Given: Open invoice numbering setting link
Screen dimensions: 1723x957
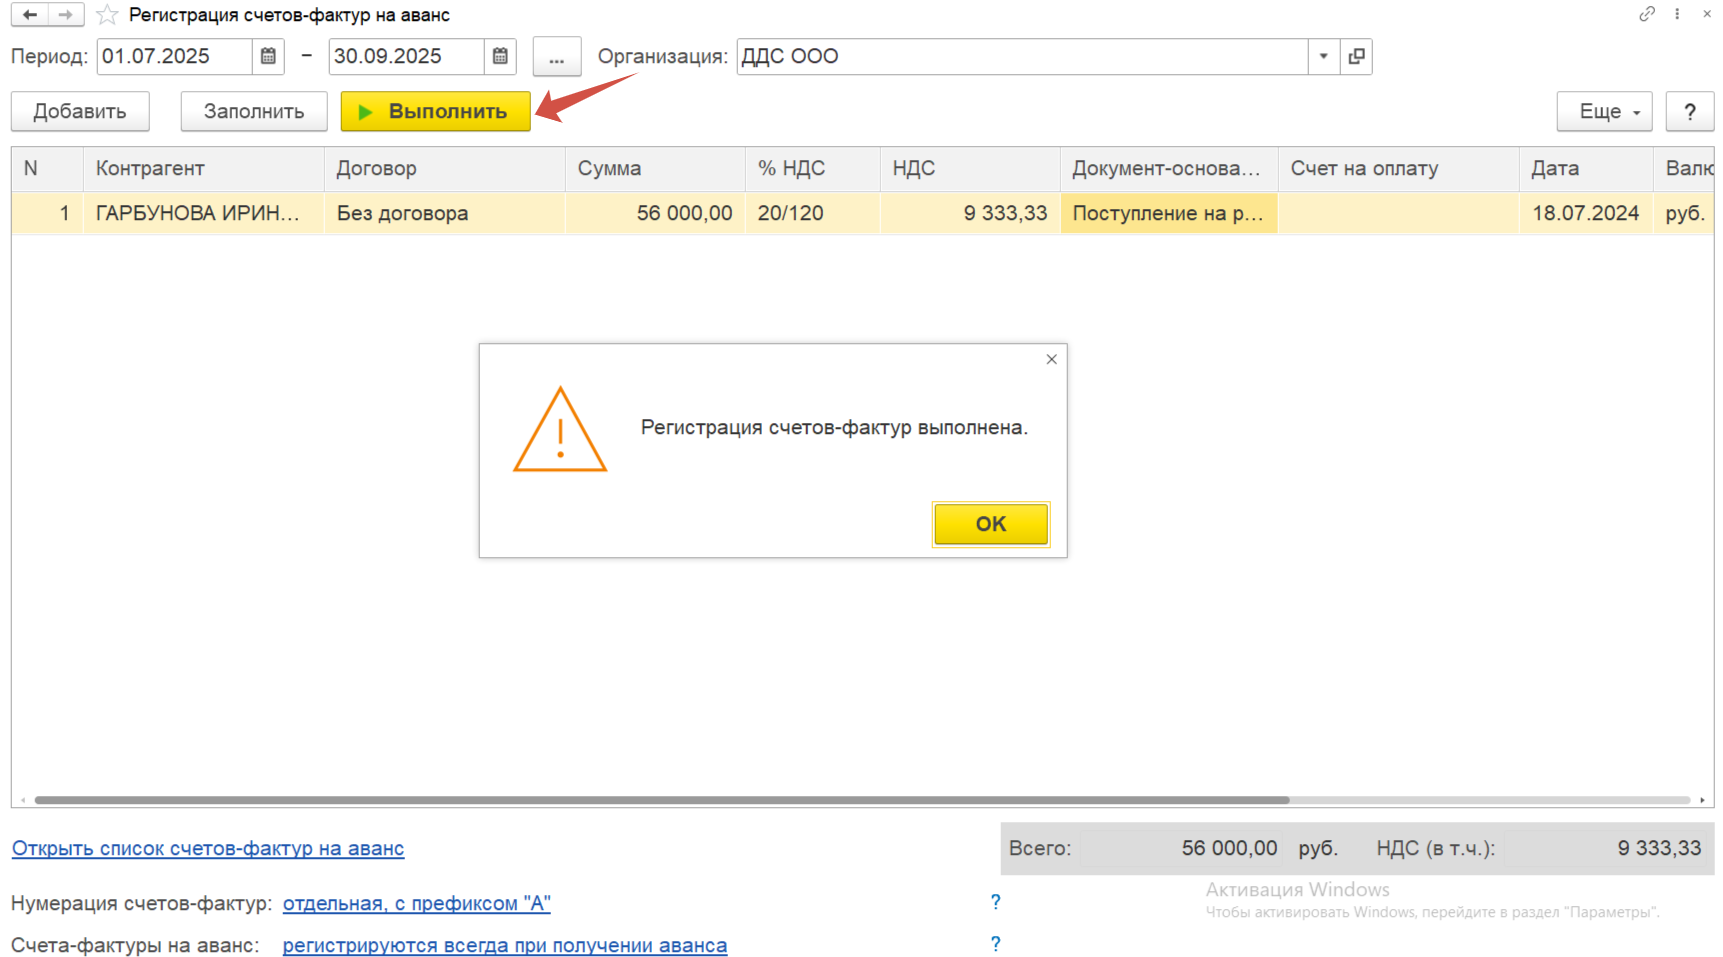Looking at the screenshot, I should (416, 904).
